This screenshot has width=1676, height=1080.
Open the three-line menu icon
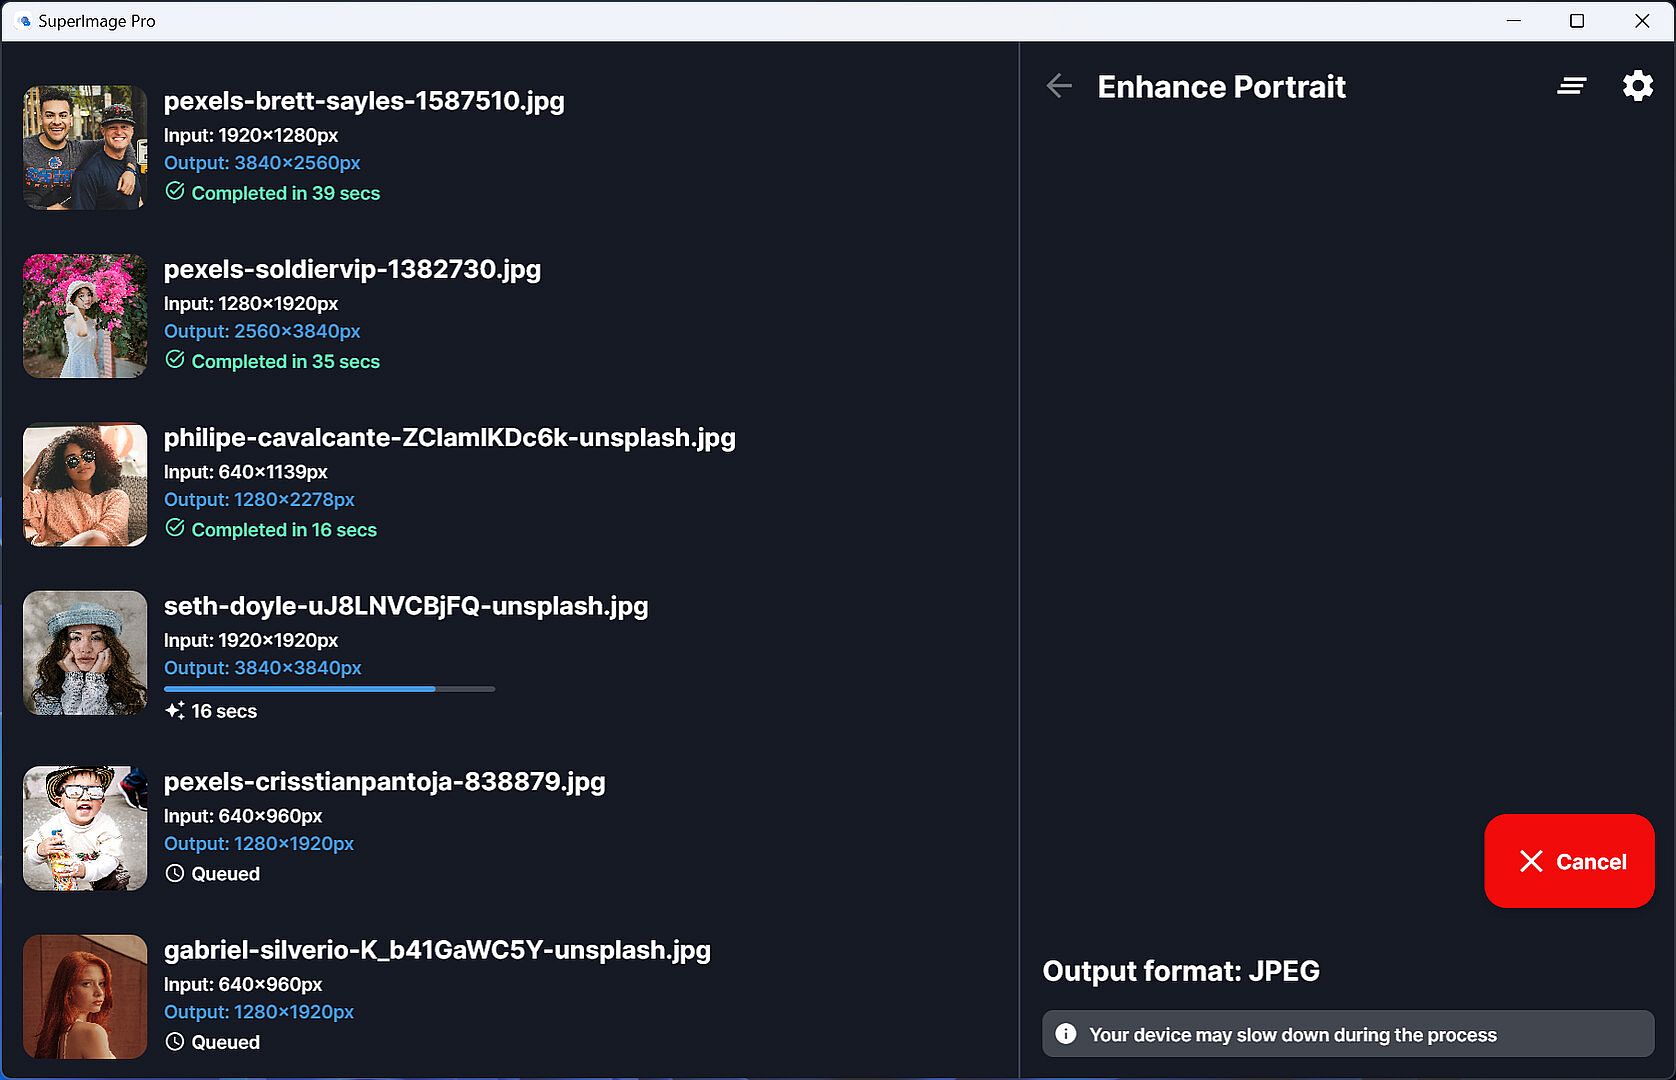1571,86
